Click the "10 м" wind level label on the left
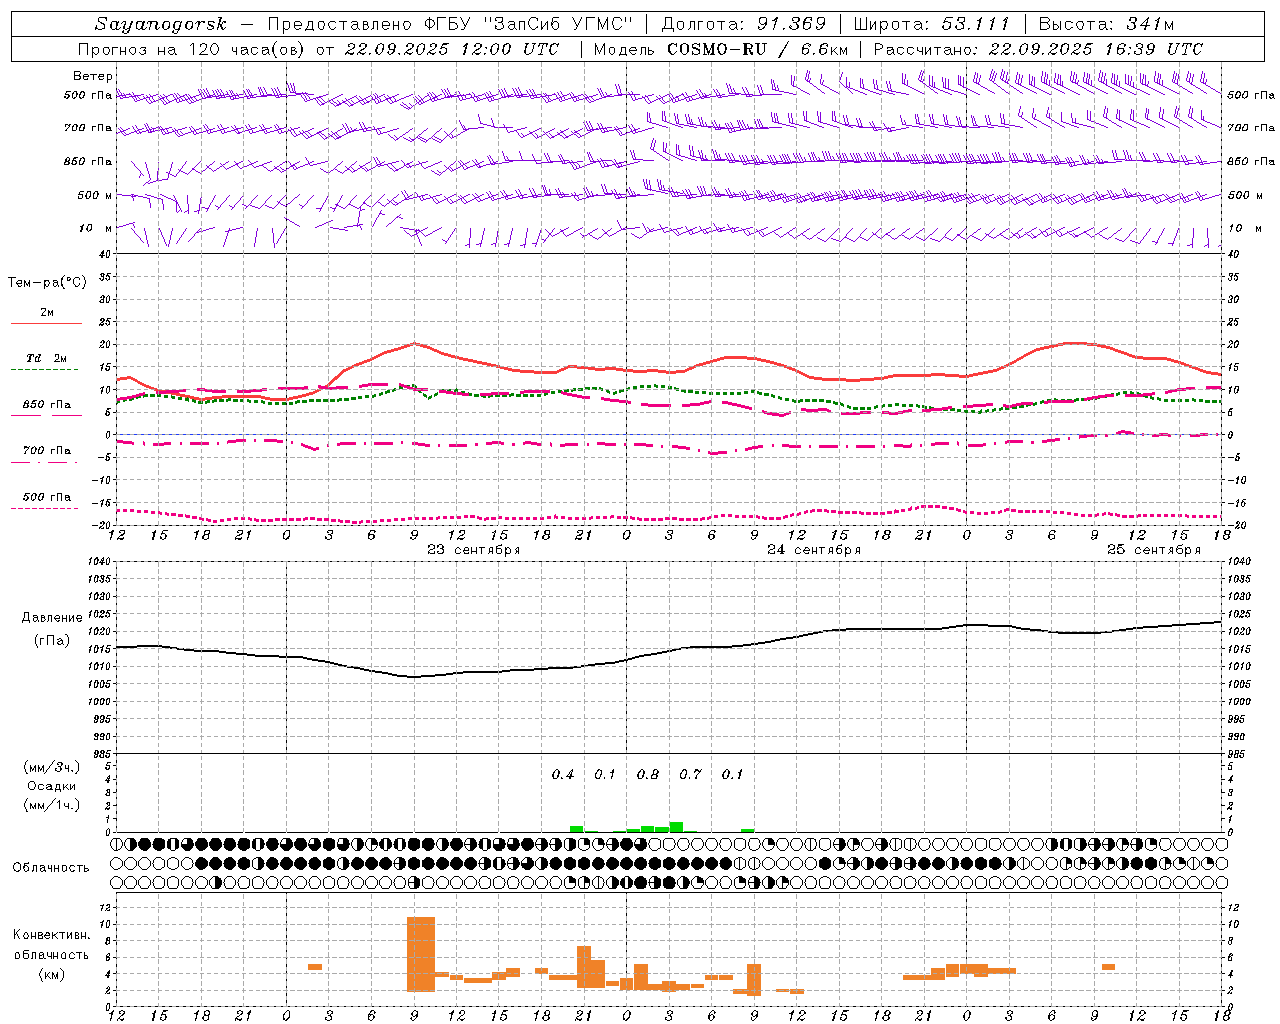The height and width of the screenshot is (1024, 1280). click(96, 228)
